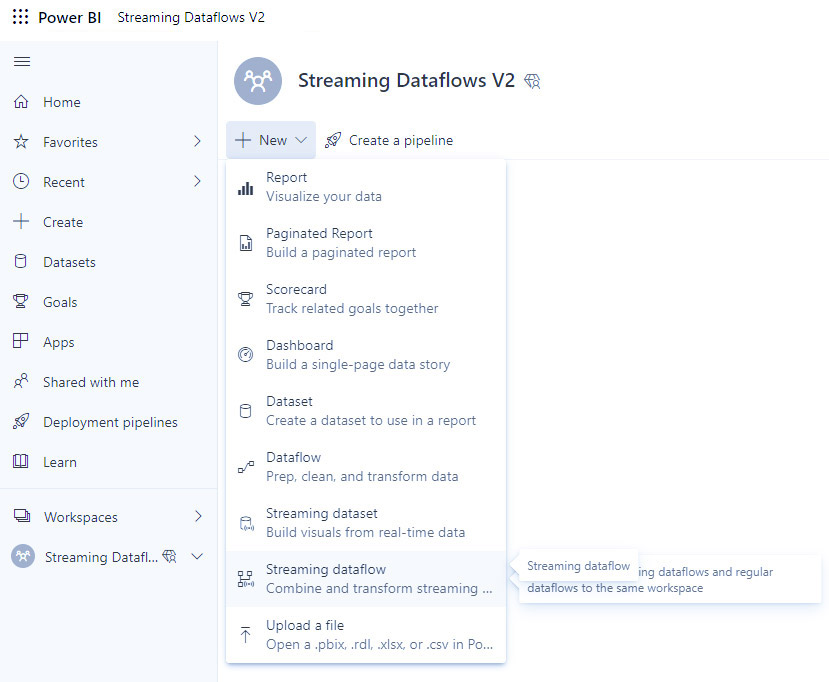Click the rocket icon next to Create a pipeline
The width and height of the screenshot is (829, 682).
tap(333, 140)
